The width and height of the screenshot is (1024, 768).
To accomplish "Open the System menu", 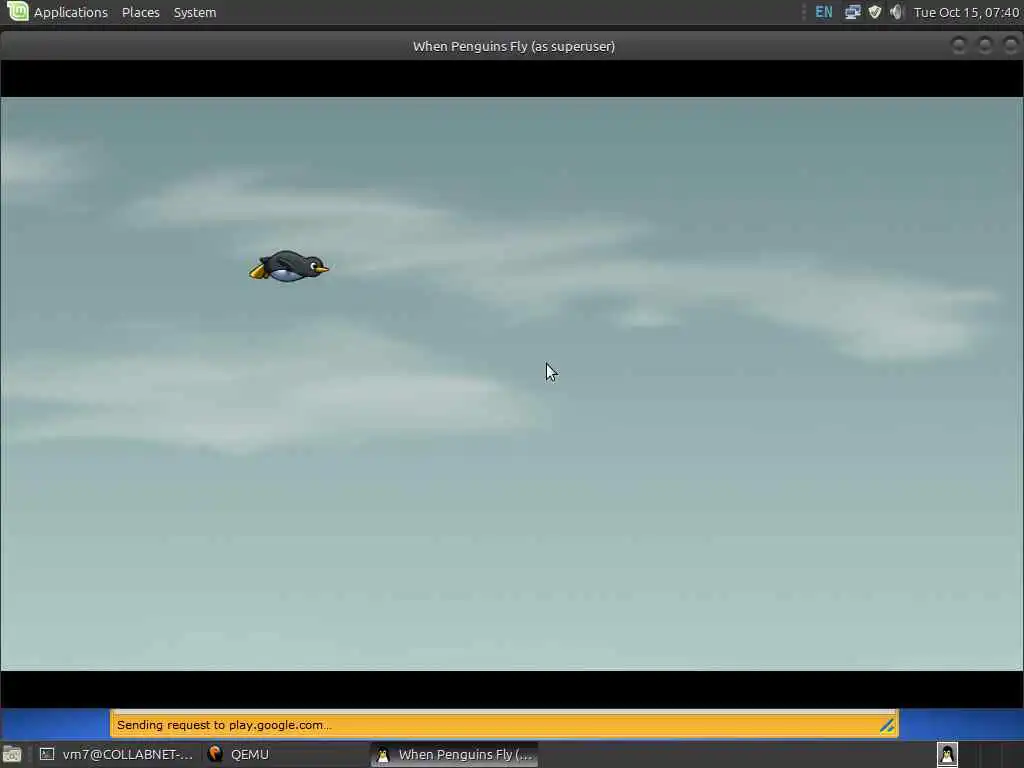I will tap(195, 12).
